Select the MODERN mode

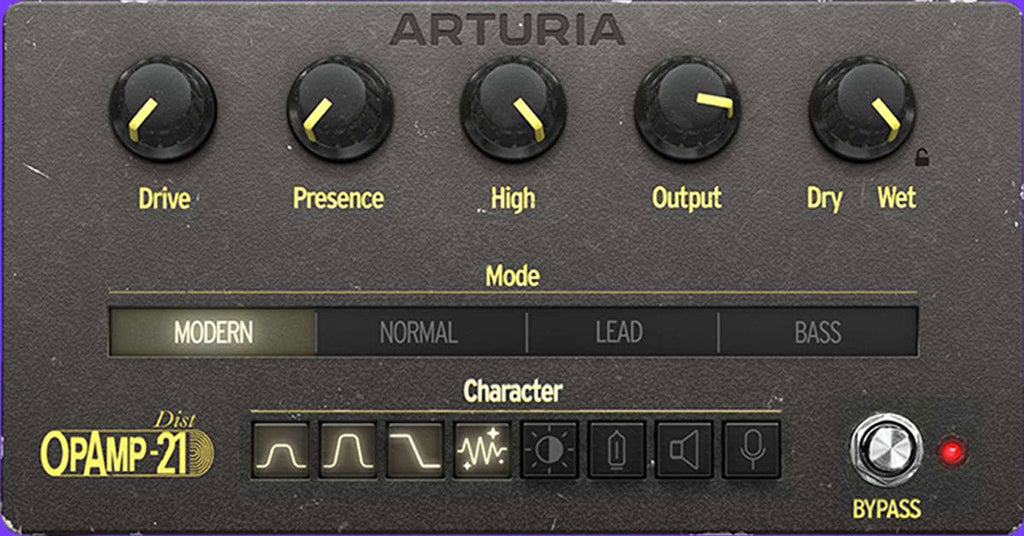coord(213,332)
